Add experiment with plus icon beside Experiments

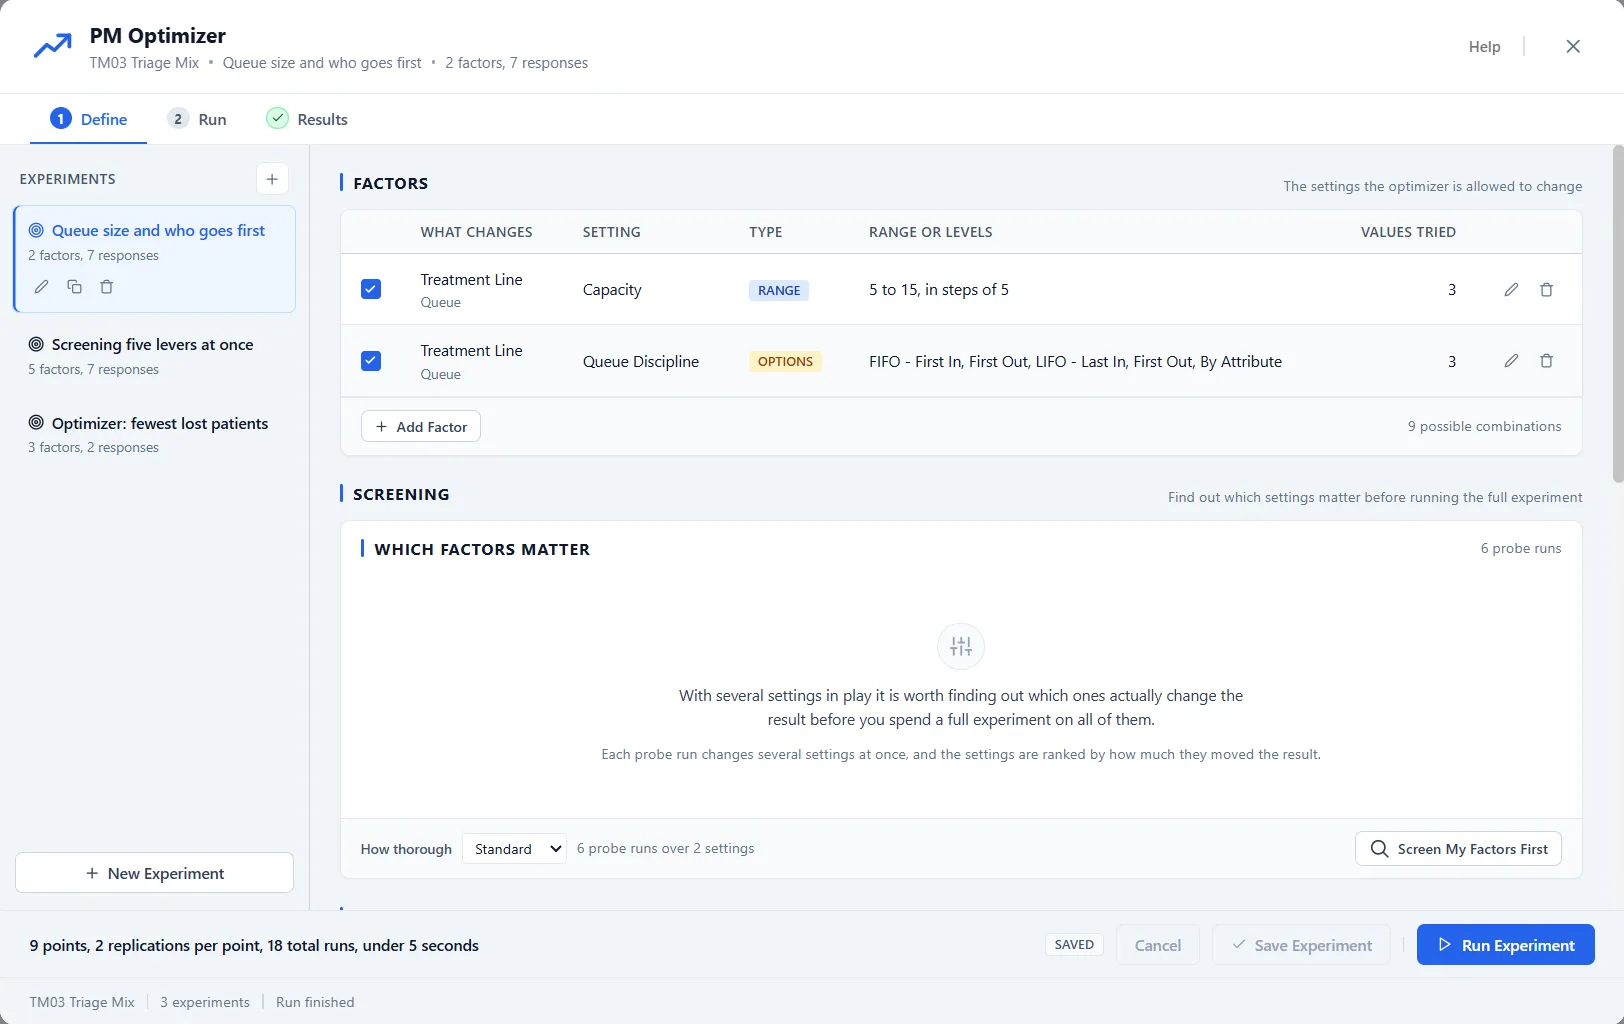[x=272, y=179]
